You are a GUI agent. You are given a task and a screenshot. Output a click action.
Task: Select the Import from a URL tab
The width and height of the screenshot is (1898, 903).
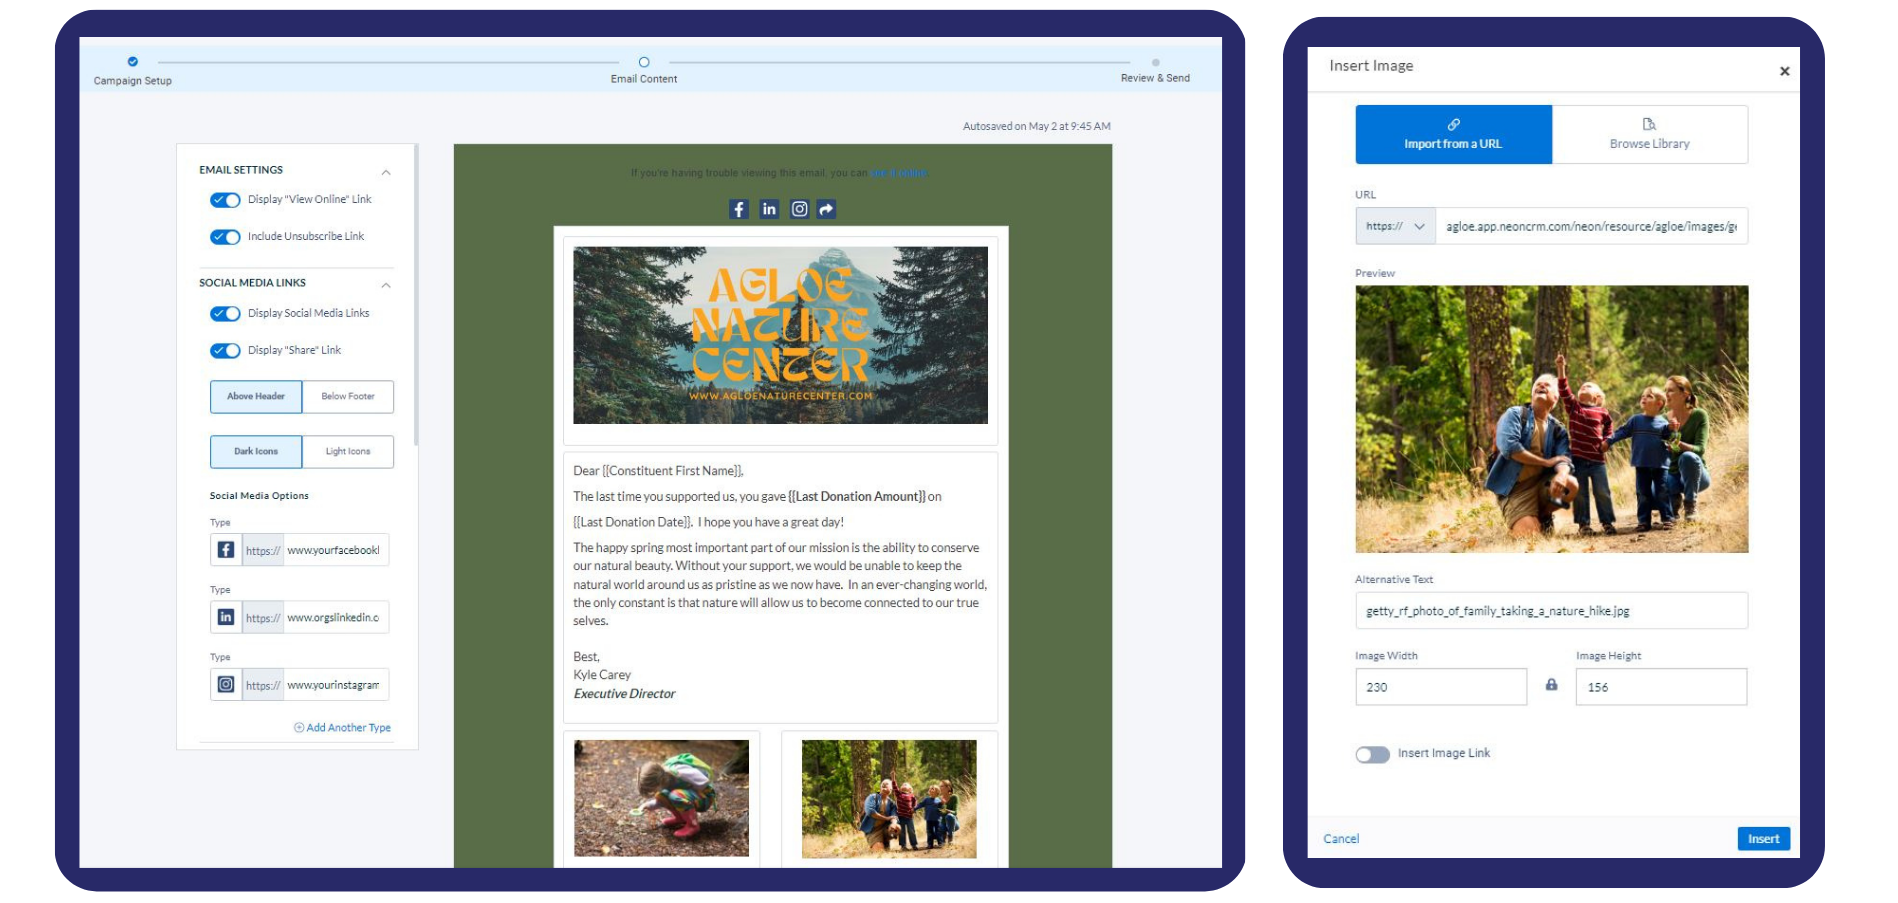(x=1453, y=135)
